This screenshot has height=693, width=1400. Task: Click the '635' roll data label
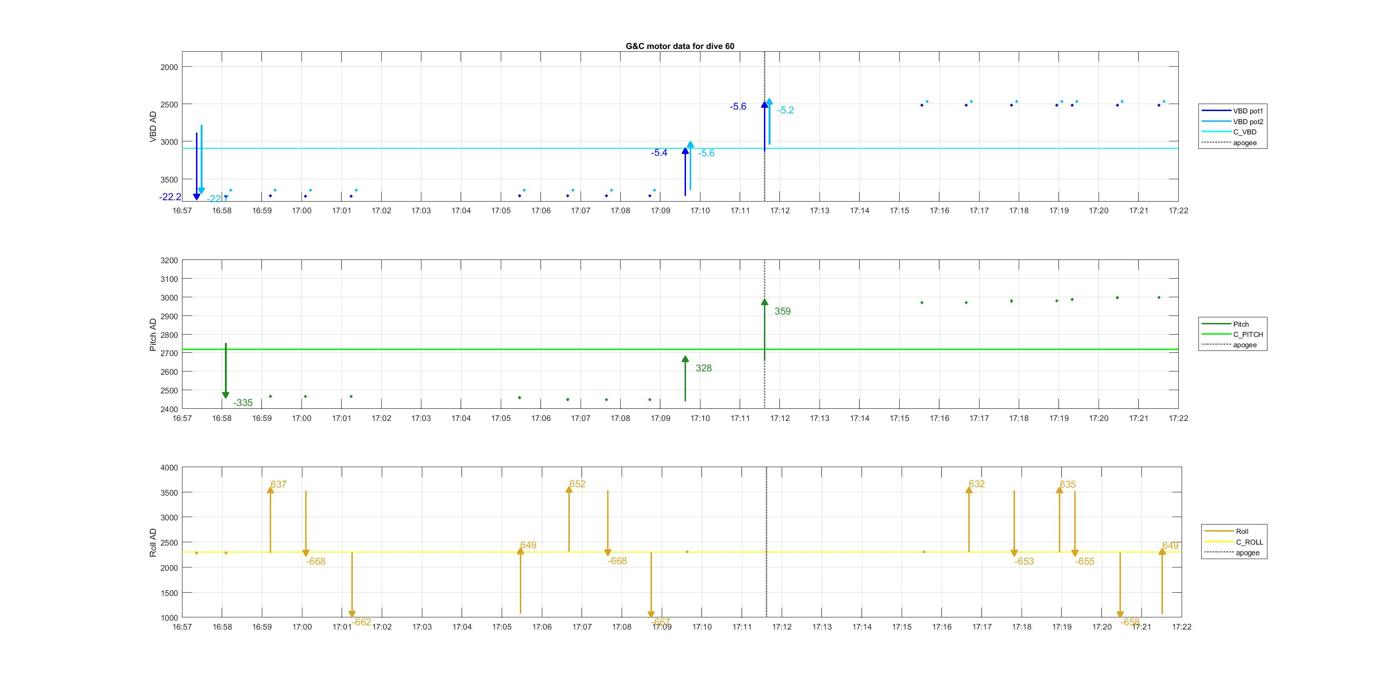1068,484
